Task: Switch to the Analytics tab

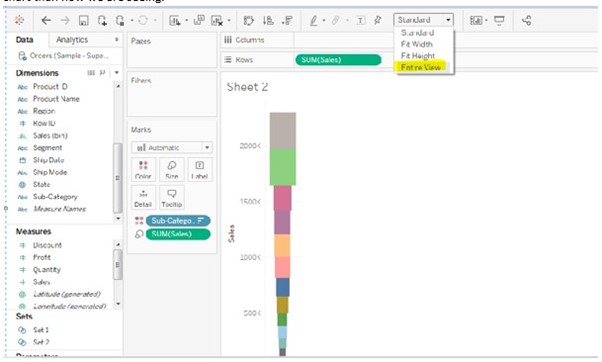Action: [x=72, y=40]
